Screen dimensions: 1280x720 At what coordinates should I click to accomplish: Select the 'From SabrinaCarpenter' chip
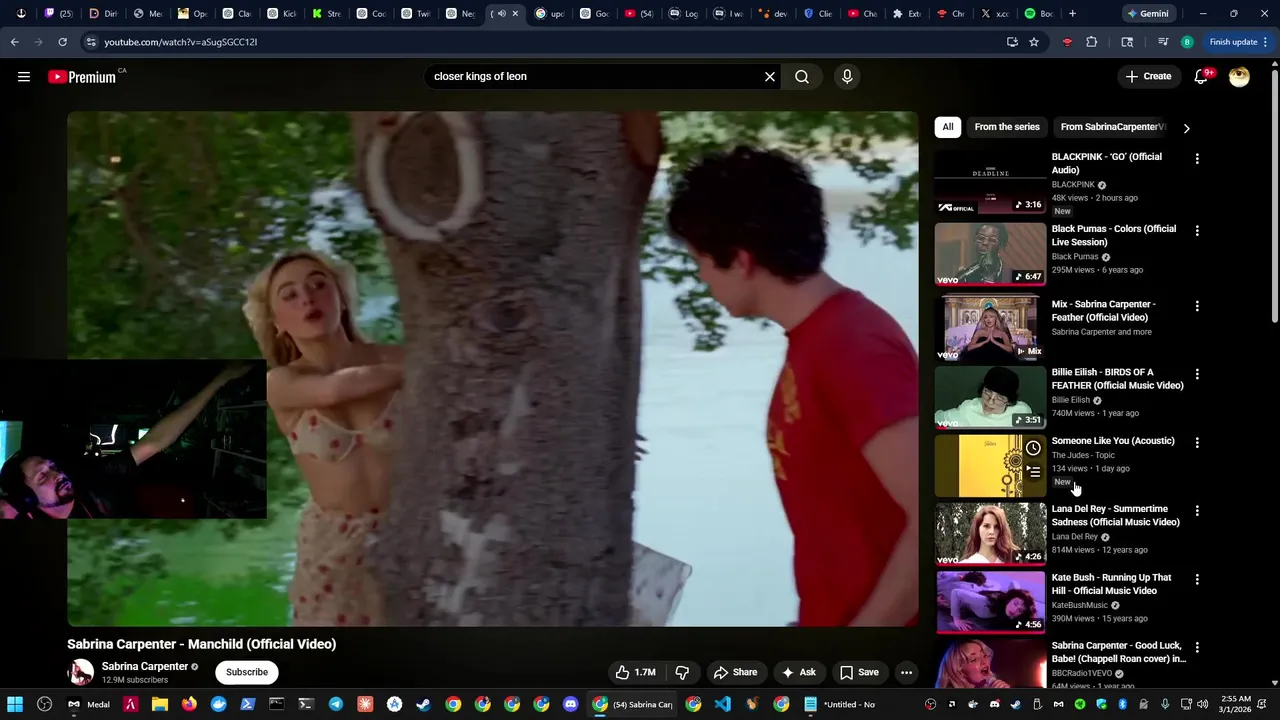pyautogui.click(x=1112, y=127)
